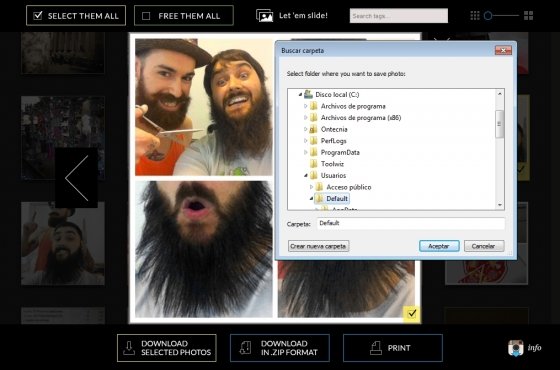Click the zip file icon on the DOWNLOAD IN .ZIP FORMAT button
Viewport: 560px width, 370px height.
tap(245, 348)
